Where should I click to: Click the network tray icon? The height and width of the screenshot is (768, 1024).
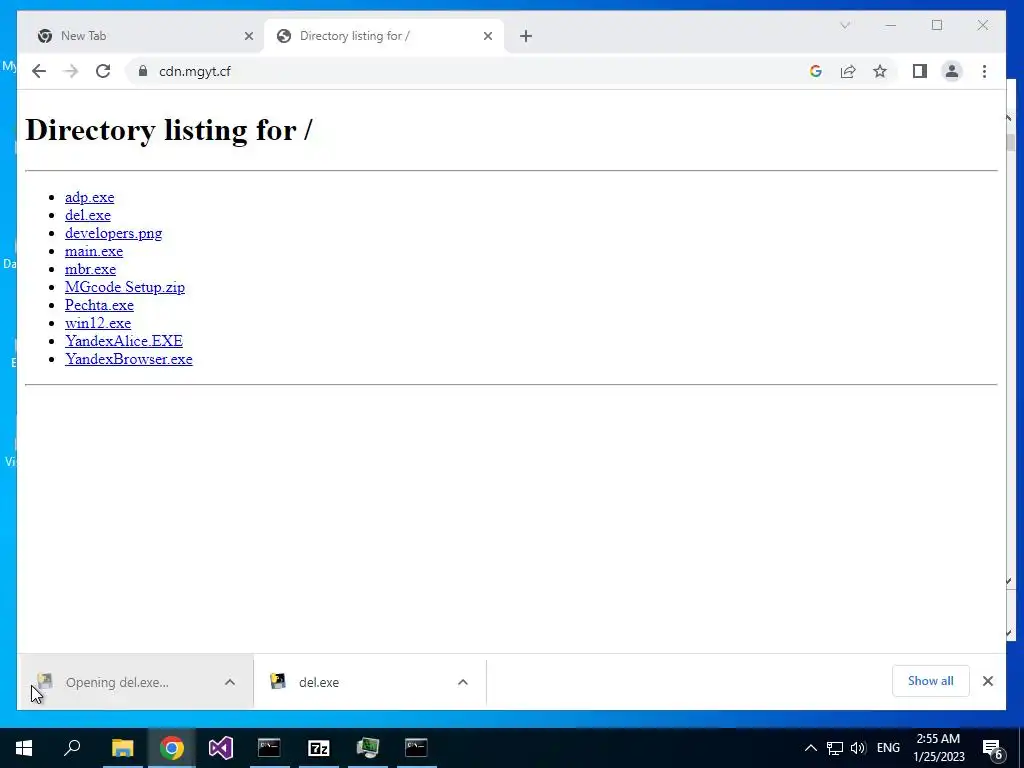pyautogui.click(x=835, y=748)
